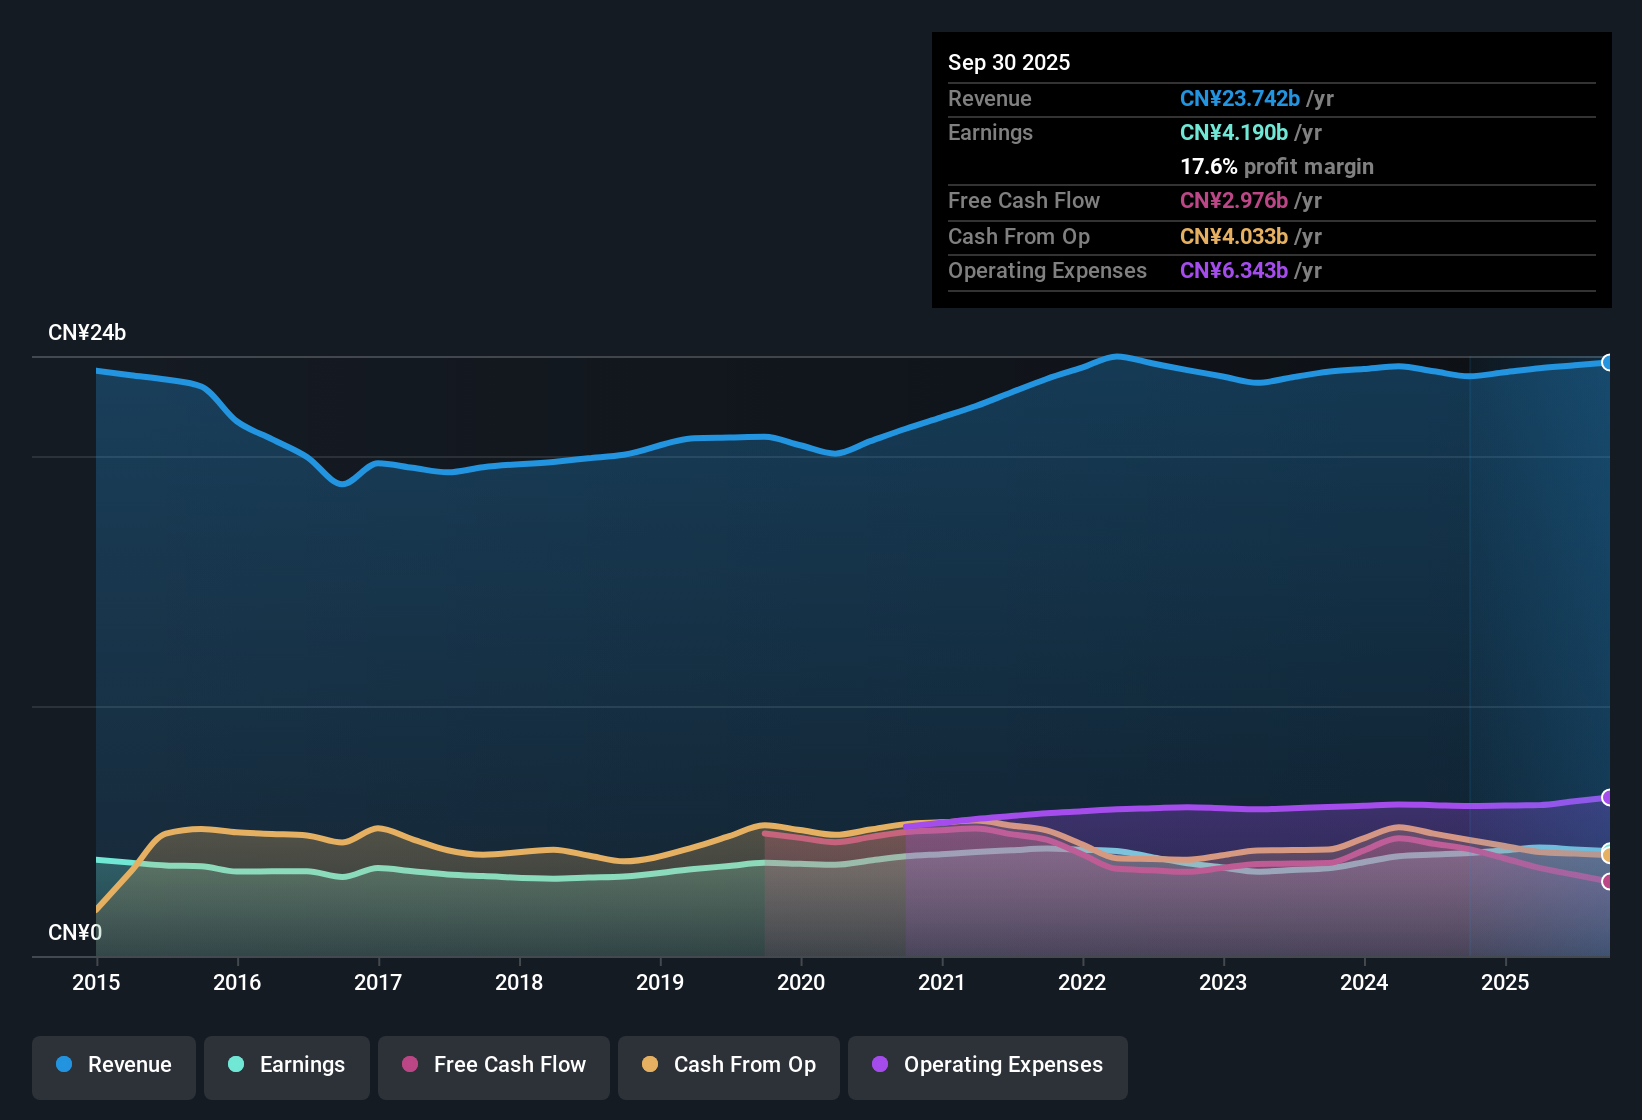Screen dimensions: 1642x1120
Task: Click the pink Free Cash Flow dot icon
Action: [410, 1065]
